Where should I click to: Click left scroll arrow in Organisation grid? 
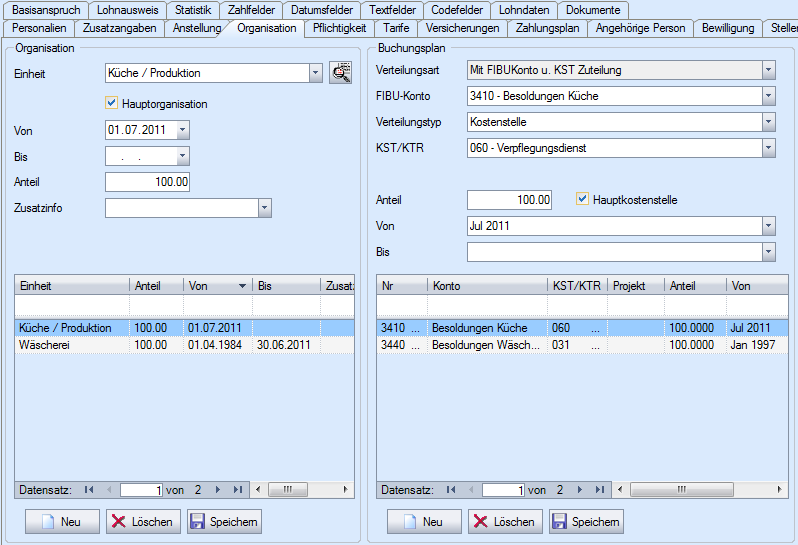[x=258, y=490]
